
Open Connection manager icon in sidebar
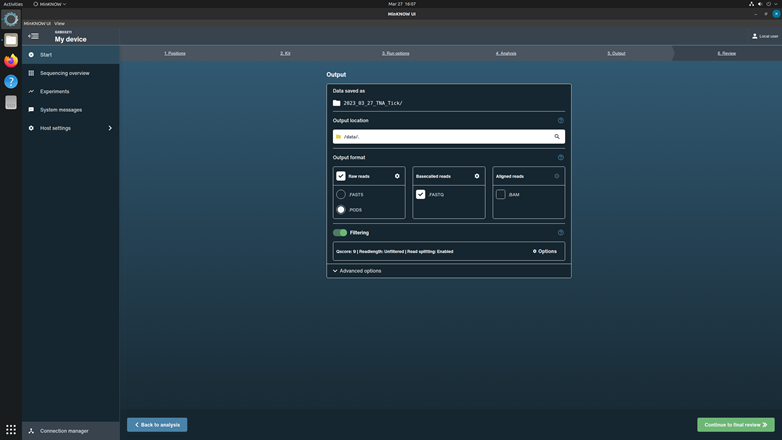tap(31, 431)
